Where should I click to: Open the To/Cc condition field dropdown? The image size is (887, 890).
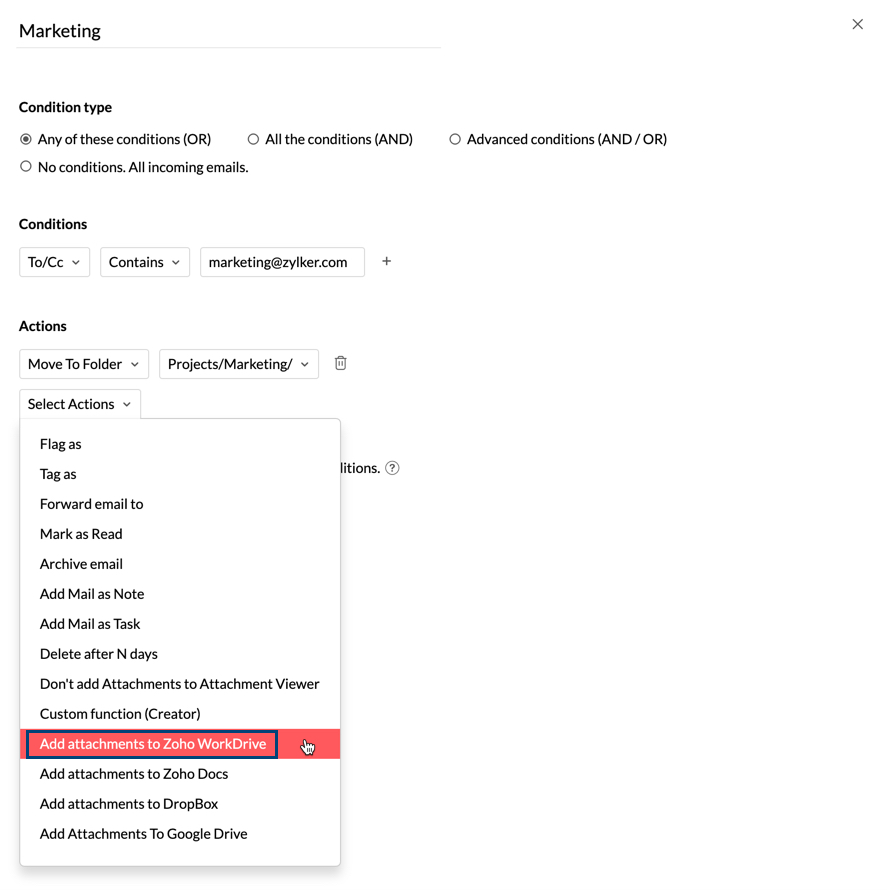click(x=54, y=262)
